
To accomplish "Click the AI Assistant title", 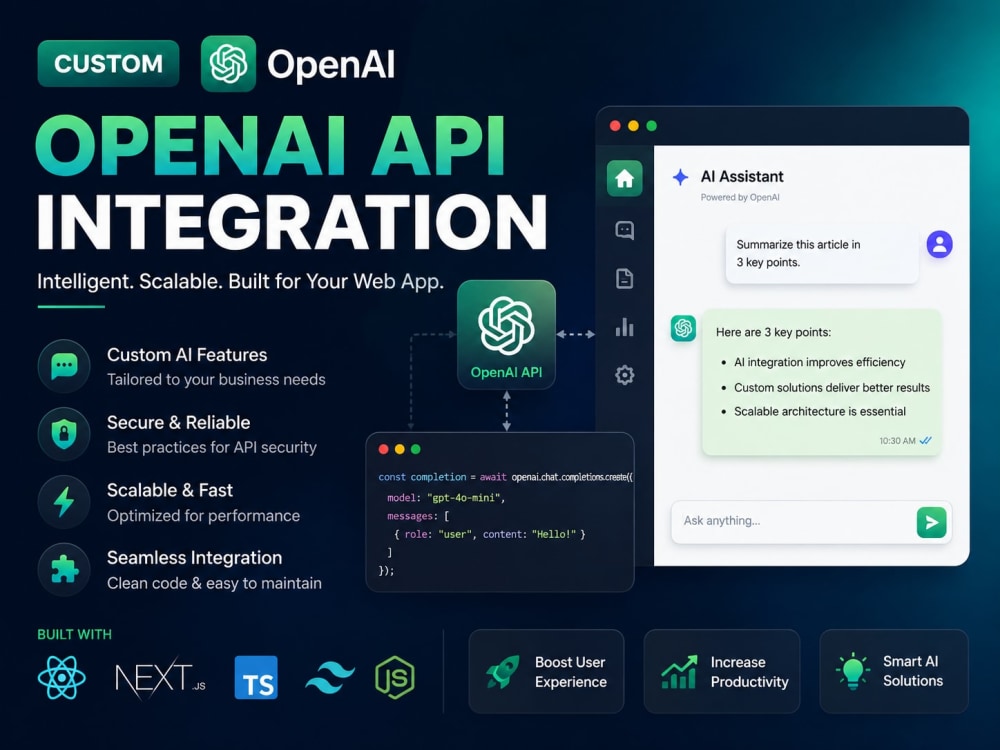I will point(742,177).
